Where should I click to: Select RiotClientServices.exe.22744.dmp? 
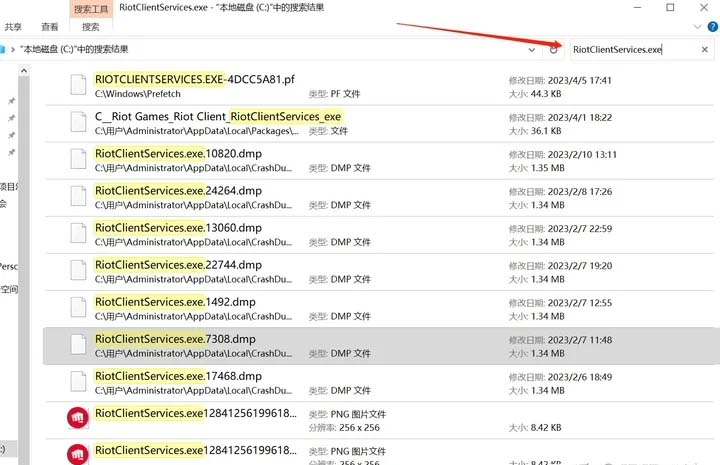click(x=379, y=272)
